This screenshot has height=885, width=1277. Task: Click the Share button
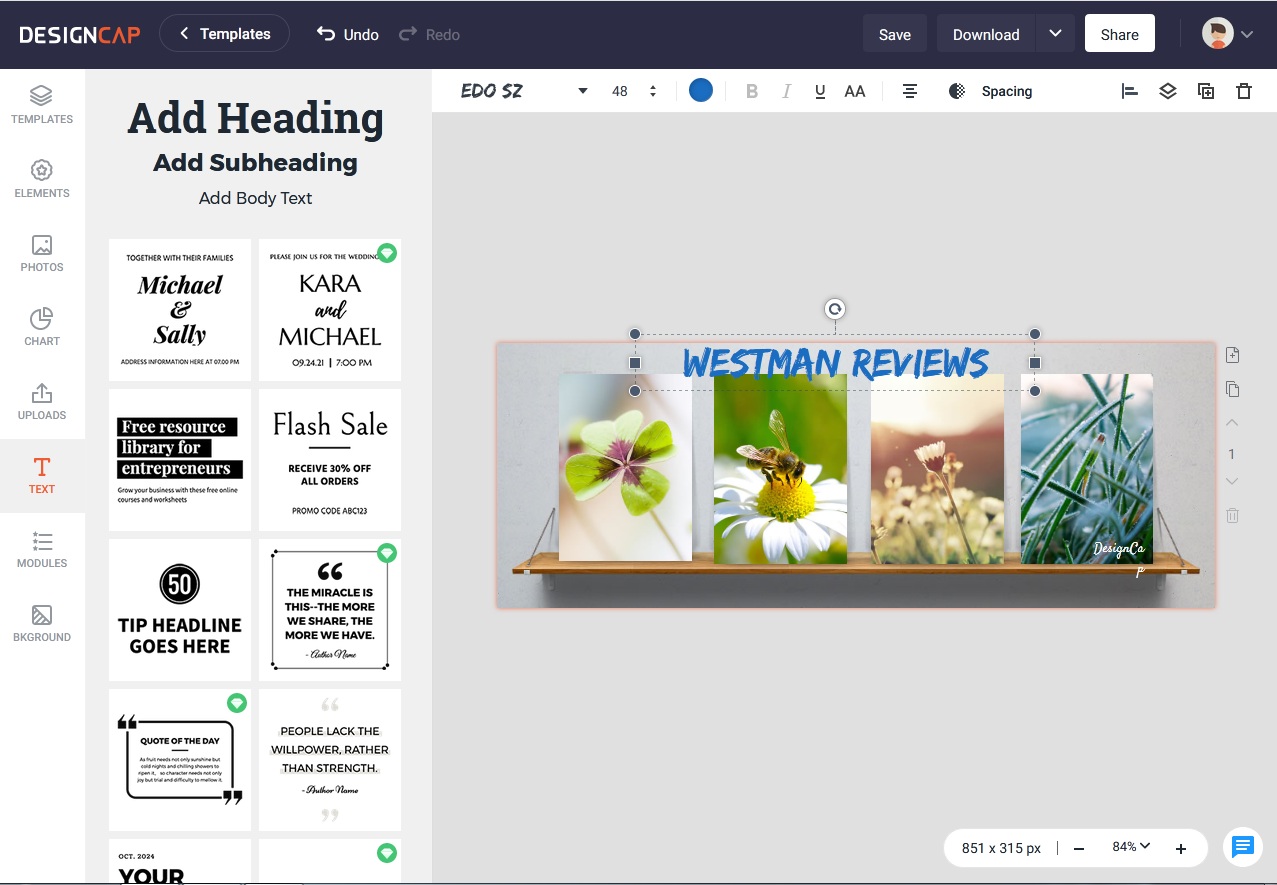[1119, 33]
